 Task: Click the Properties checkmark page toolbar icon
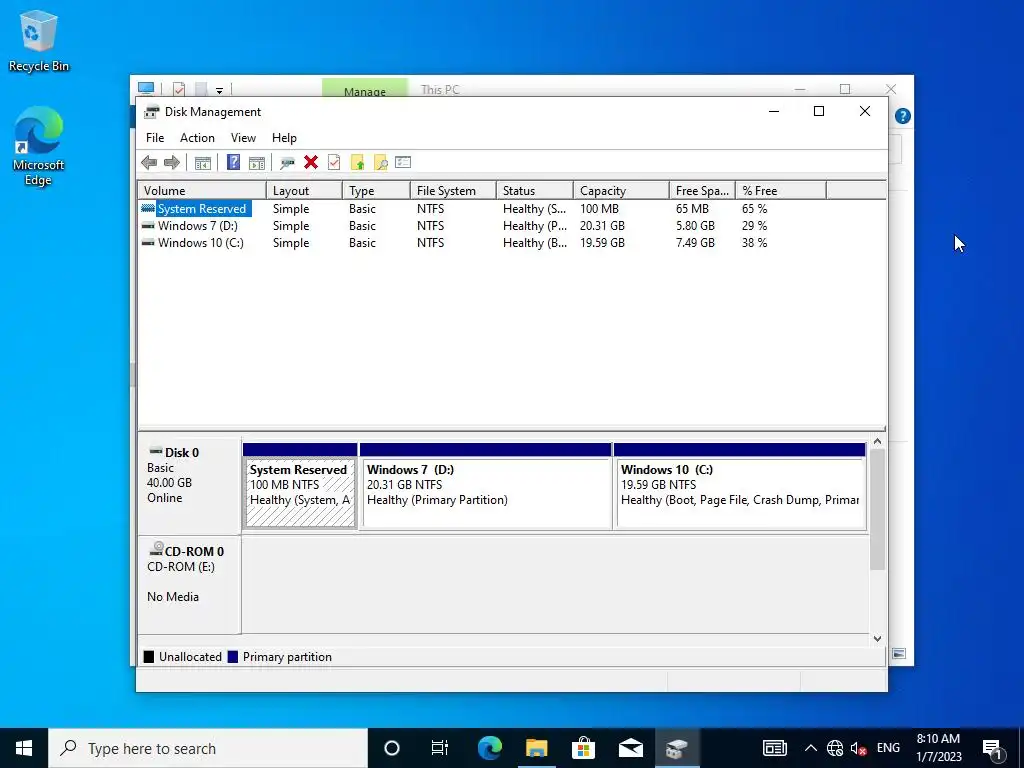click(x=334, y=162)
